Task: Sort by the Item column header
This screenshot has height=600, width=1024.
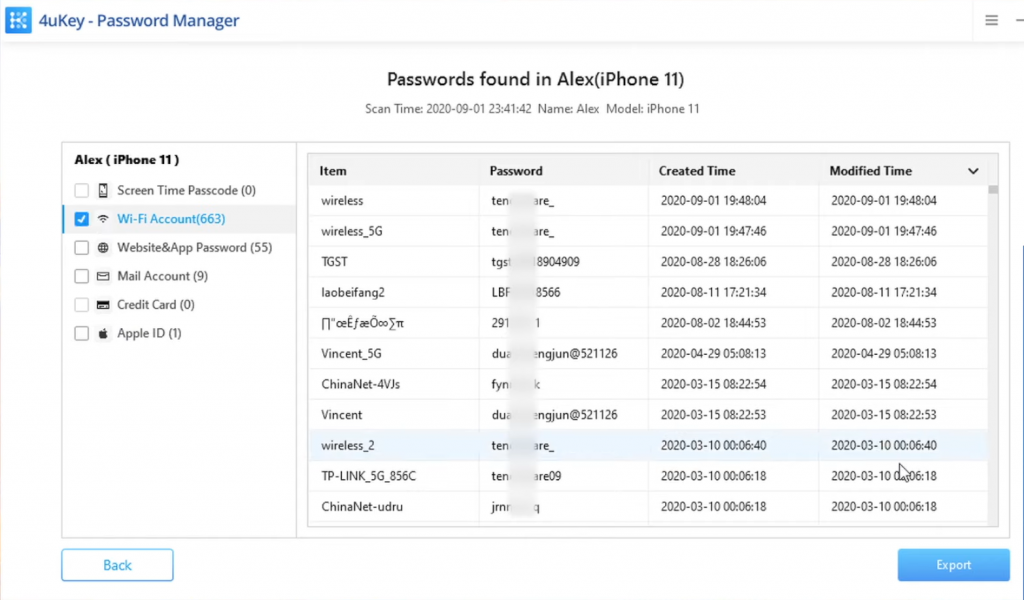Action: [x=394, y=171]
